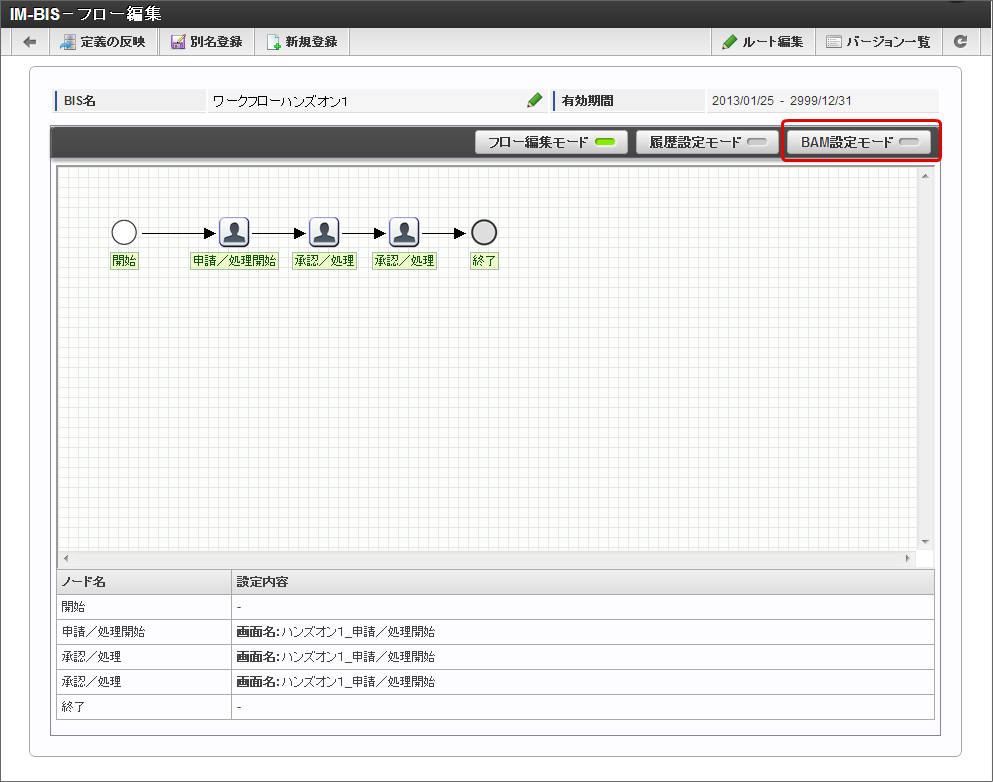Select the 開始 start node circle
The image size is (993, 782).
[x=124, y=233]
